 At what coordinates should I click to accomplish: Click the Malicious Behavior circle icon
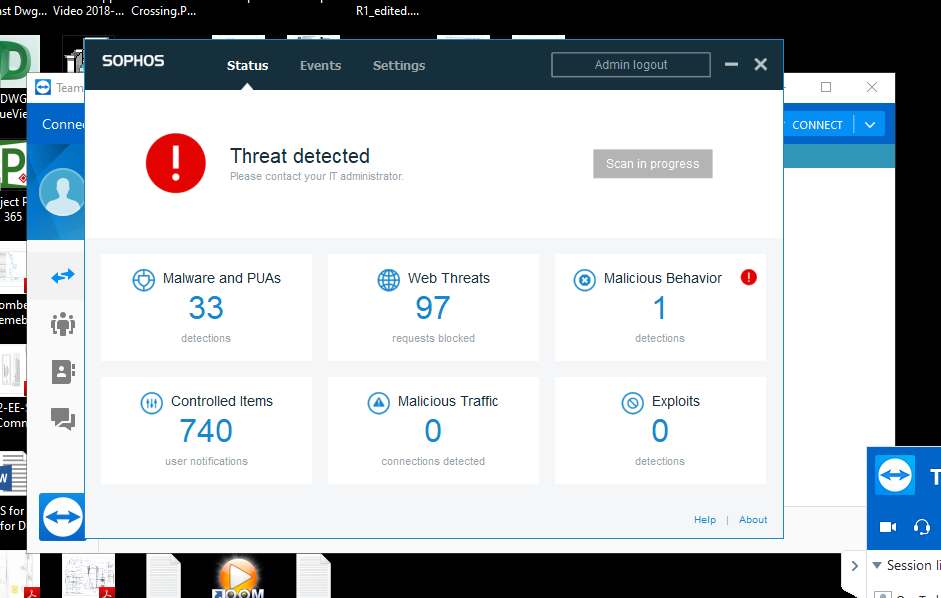585,280
